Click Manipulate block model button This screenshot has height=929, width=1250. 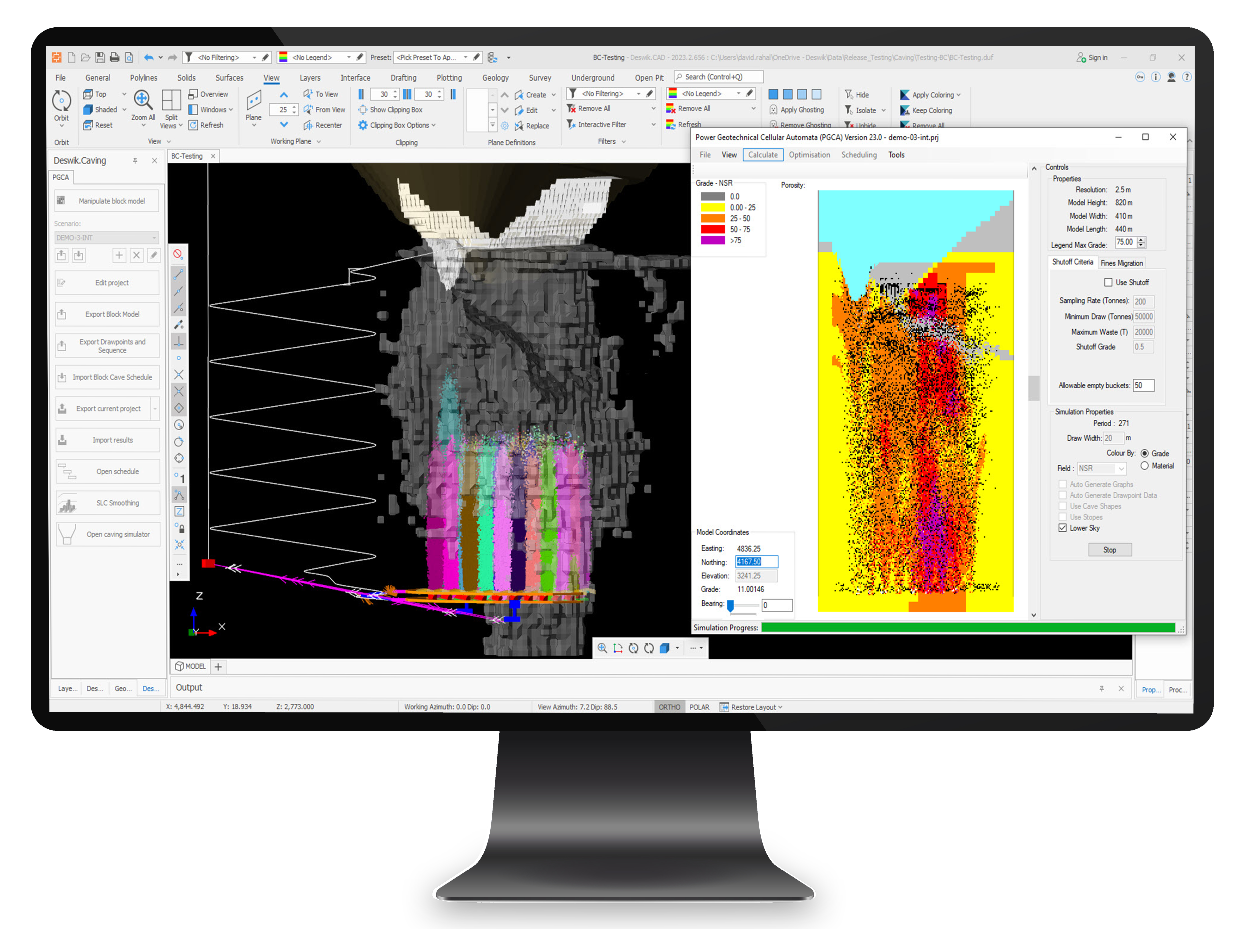pyautogui.click(x=106, y=201)
